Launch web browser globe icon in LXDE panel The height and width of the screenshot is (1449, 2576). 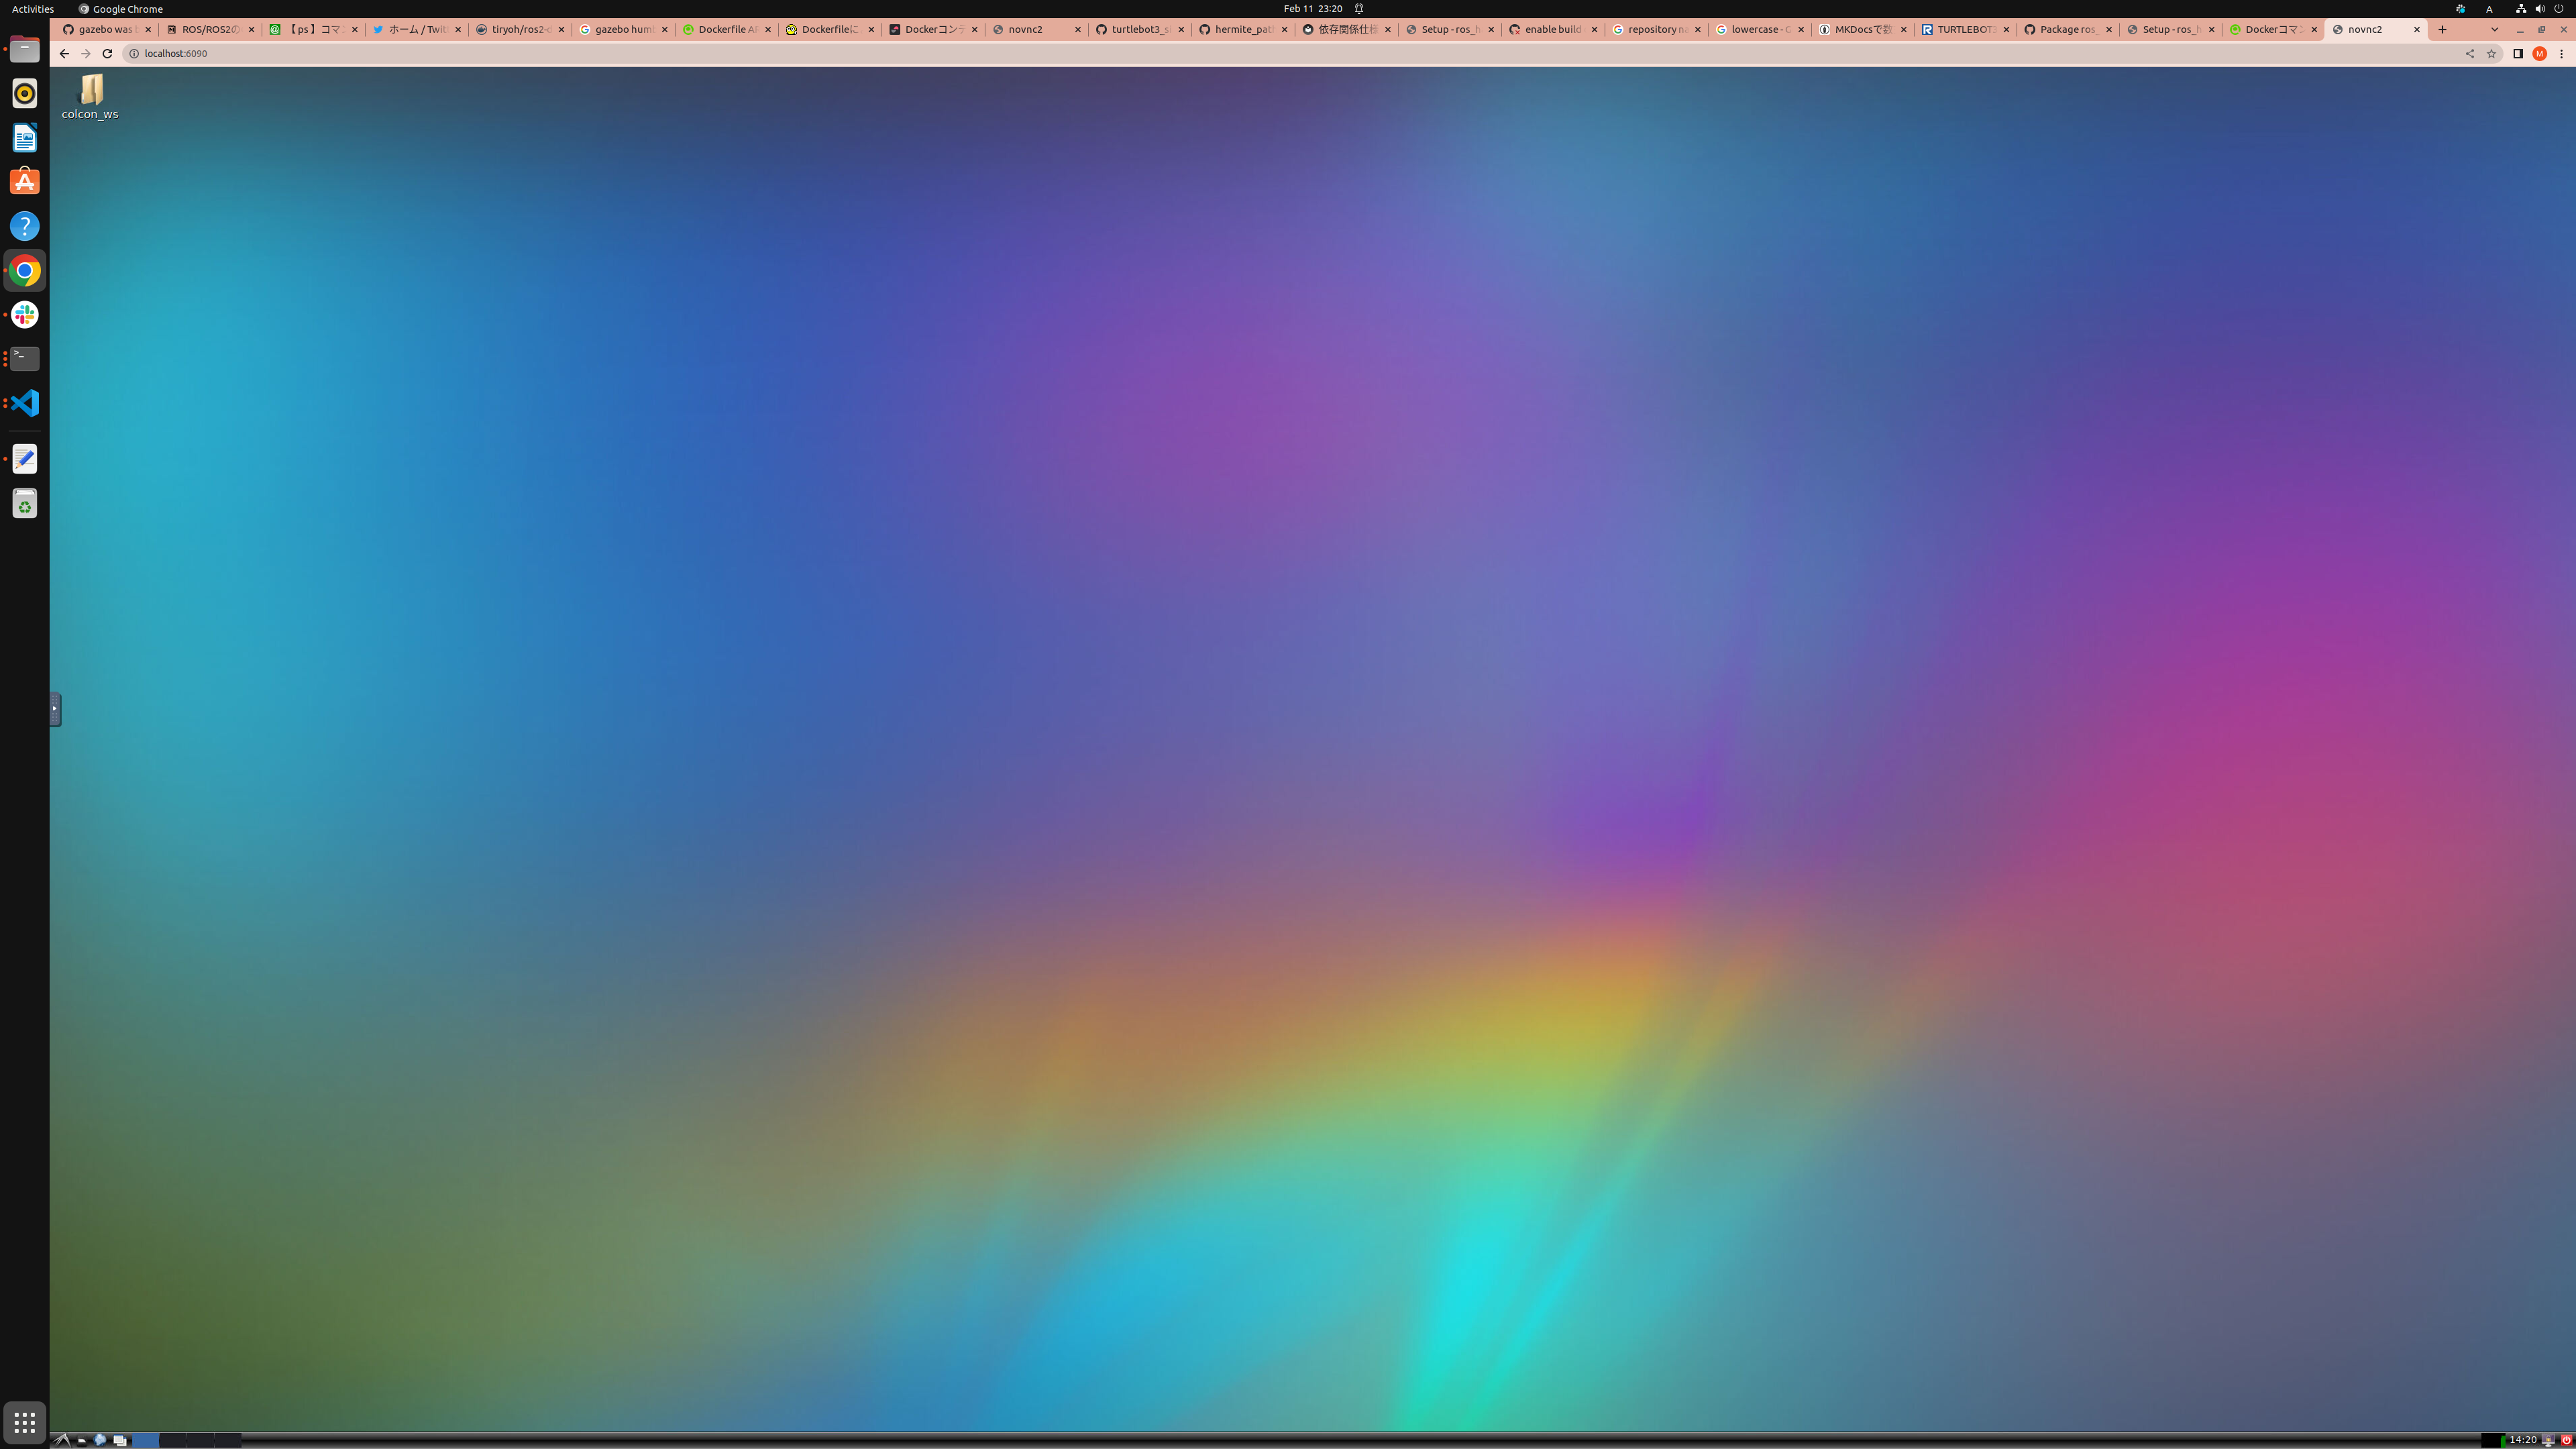click(x=100, y=1440)
